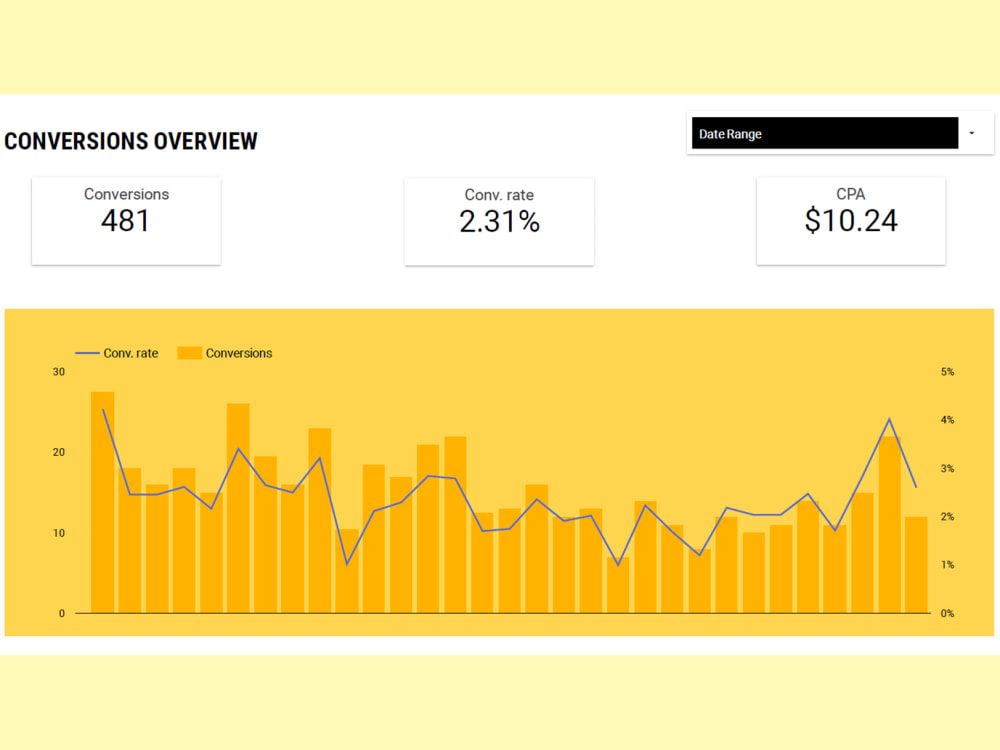Click the 'CONVERSIONS OVERVIEW' heading
This screenshot has width=1000, height=750.
point(131,141)
